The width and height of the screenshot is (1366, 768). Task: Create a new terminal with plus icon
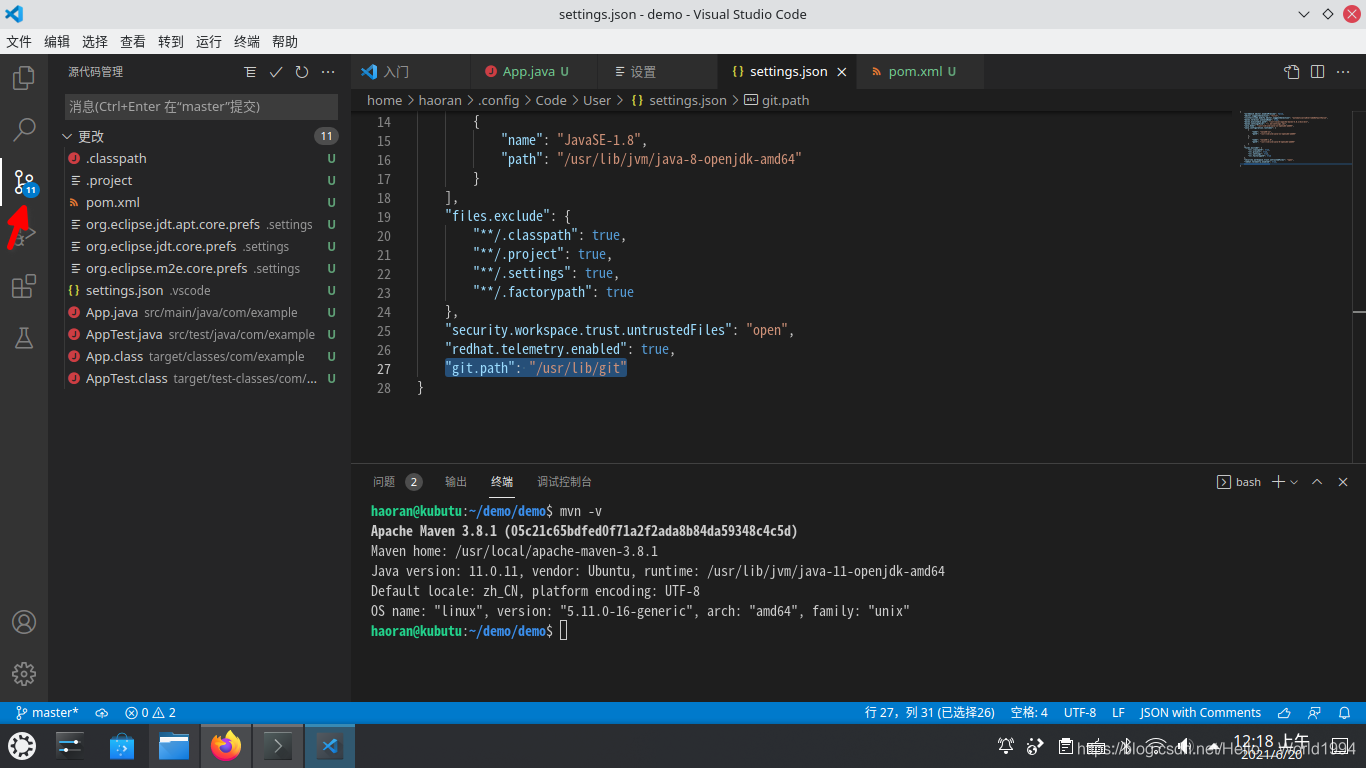[1278, 482]
